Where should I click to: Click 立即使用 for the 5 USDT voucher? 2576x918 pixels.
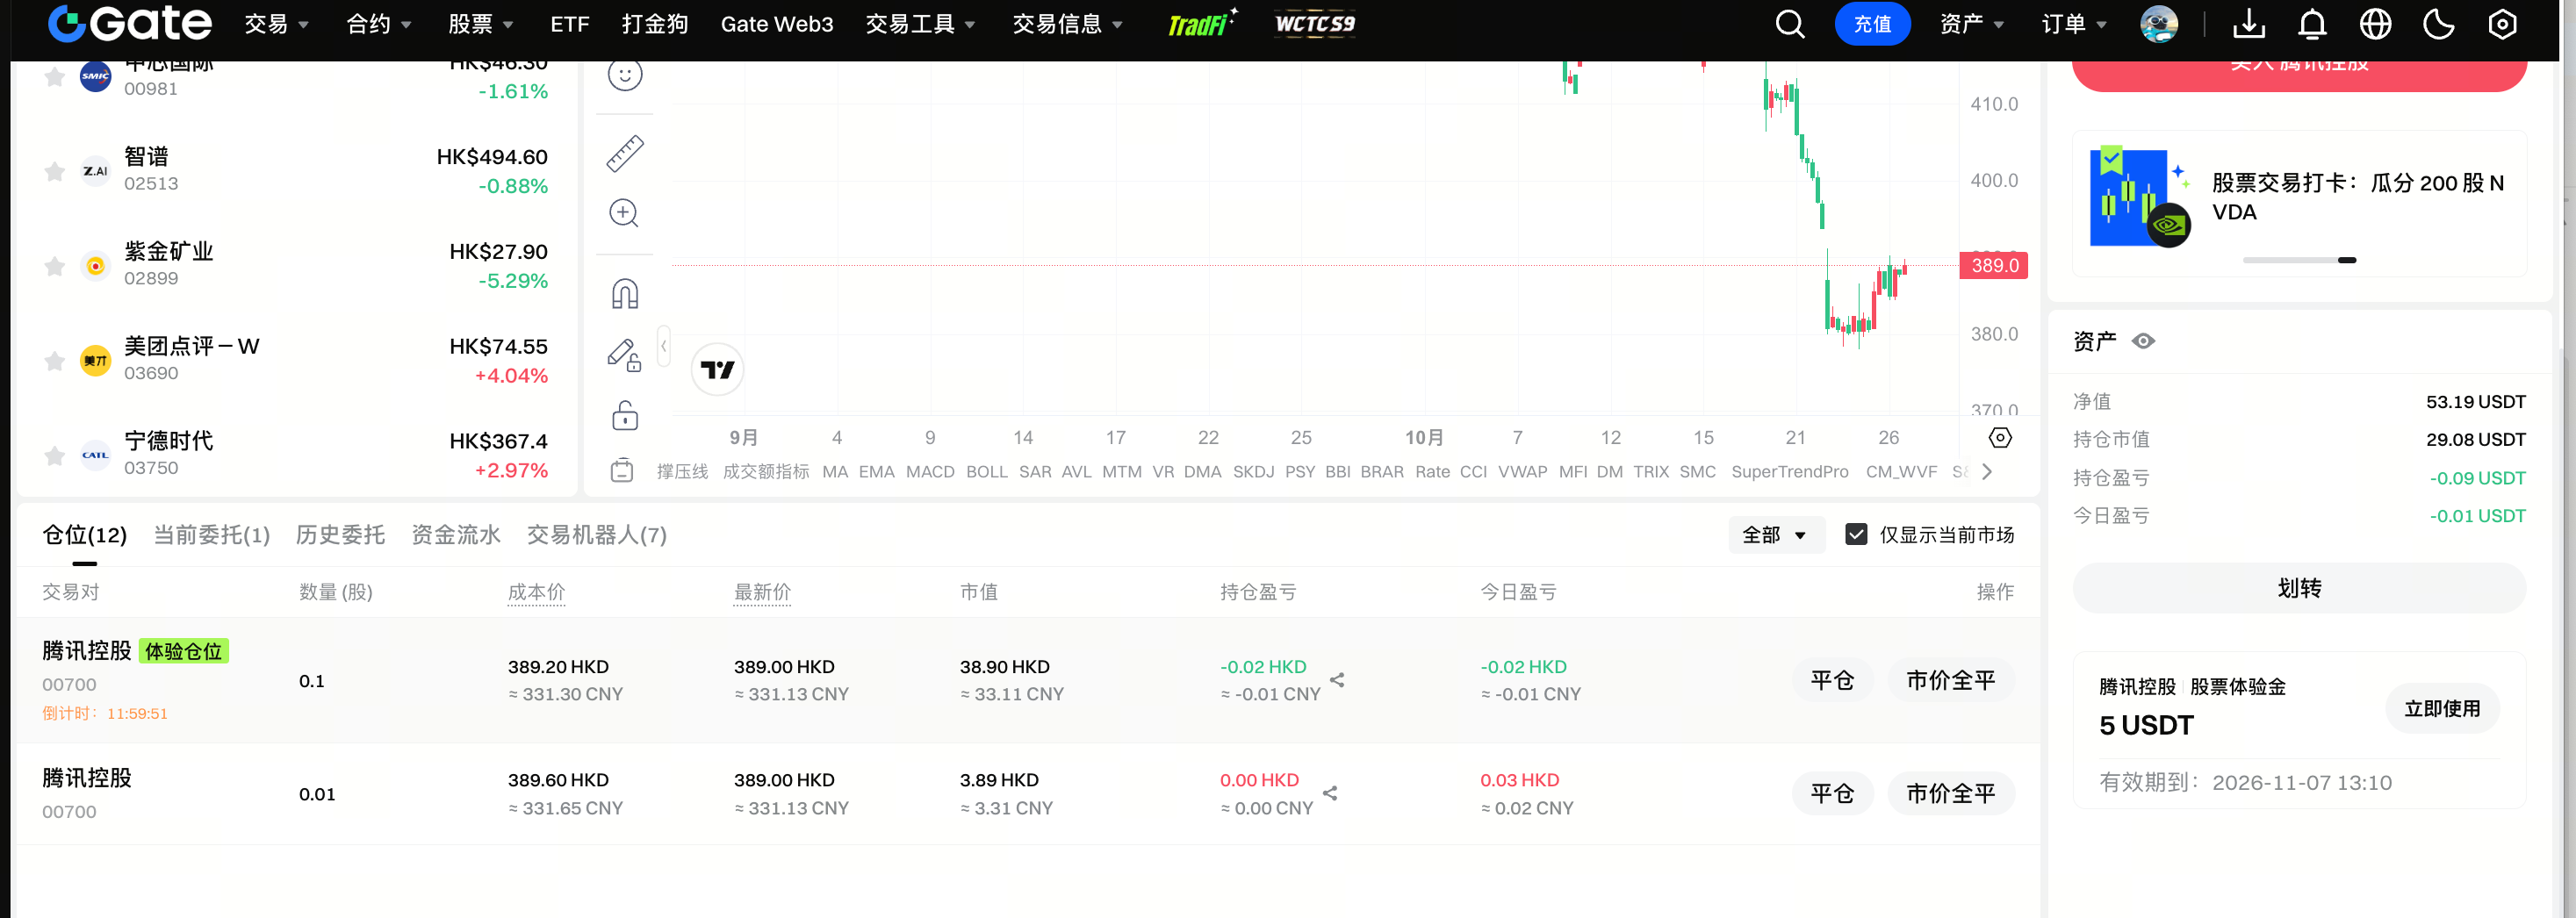point(2442,709)
